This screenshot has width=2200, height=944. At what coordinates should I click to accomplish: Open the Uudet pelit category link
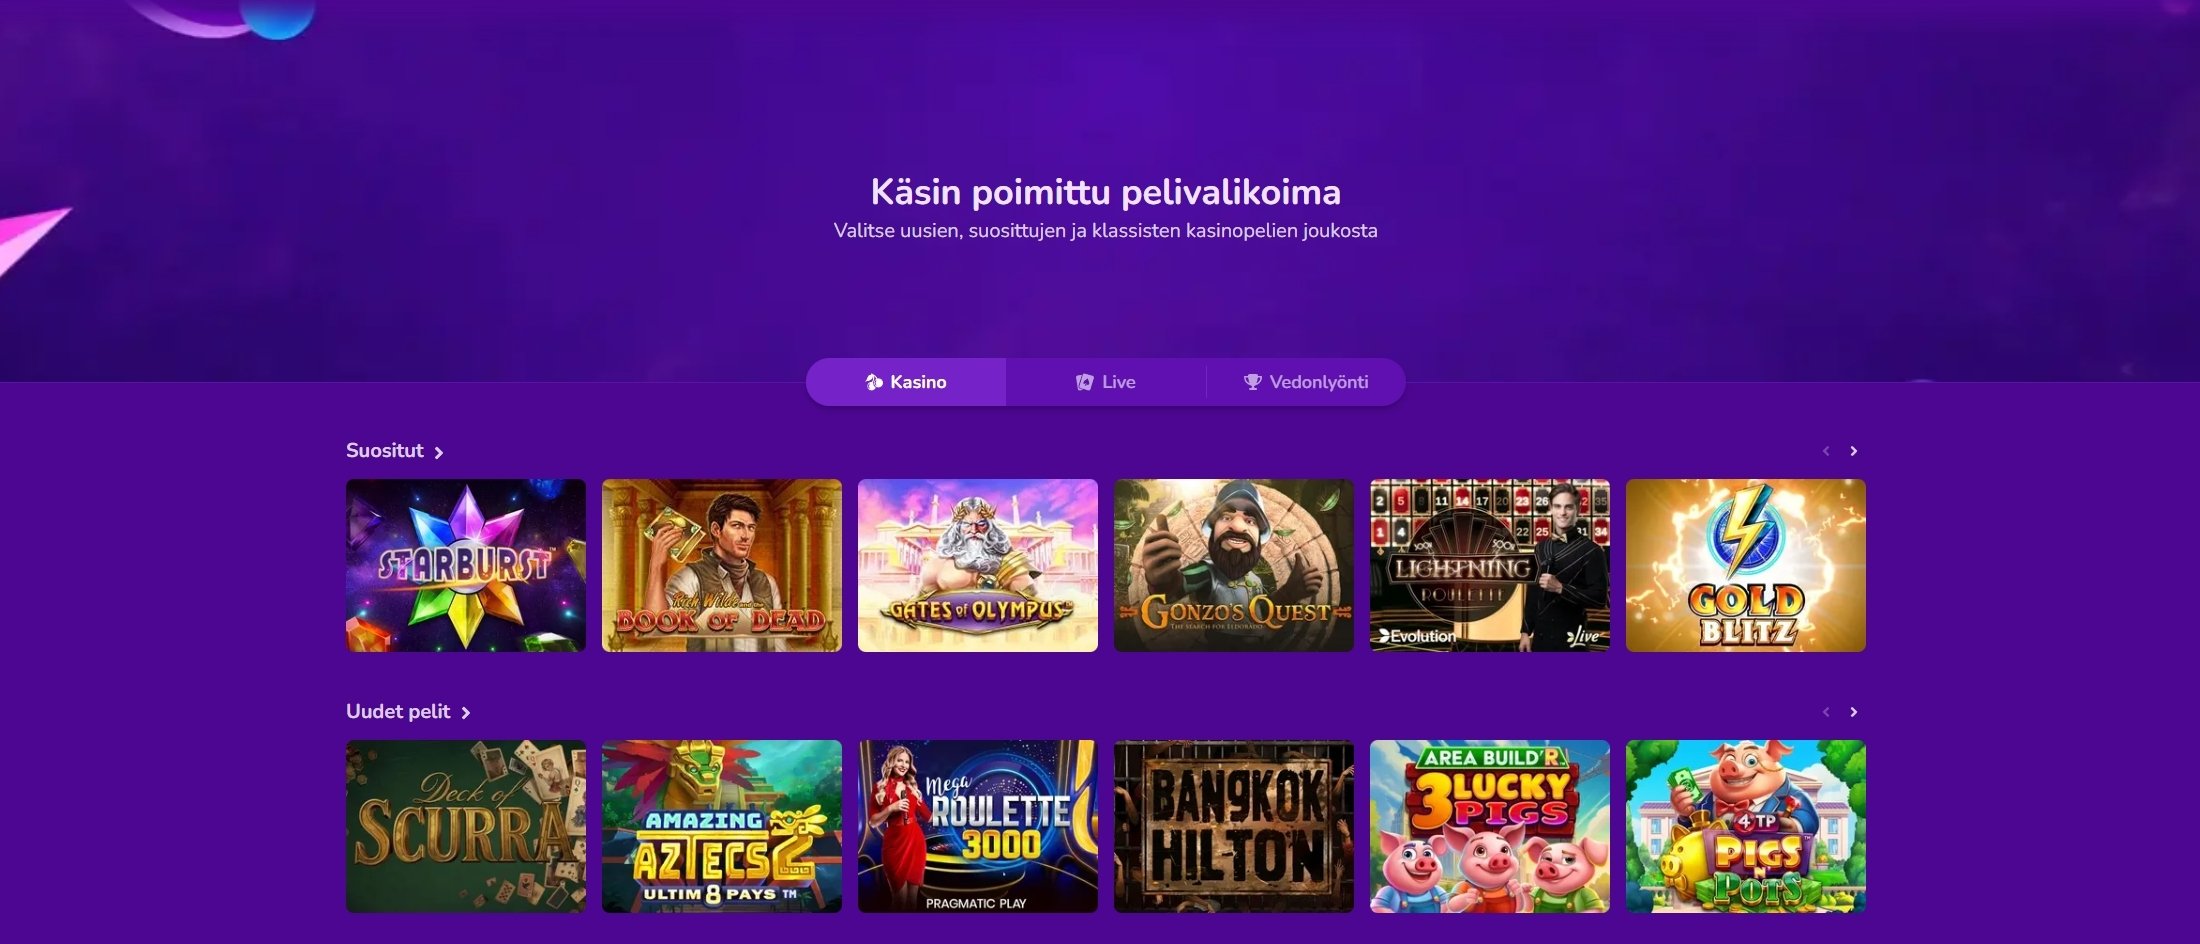408,712
